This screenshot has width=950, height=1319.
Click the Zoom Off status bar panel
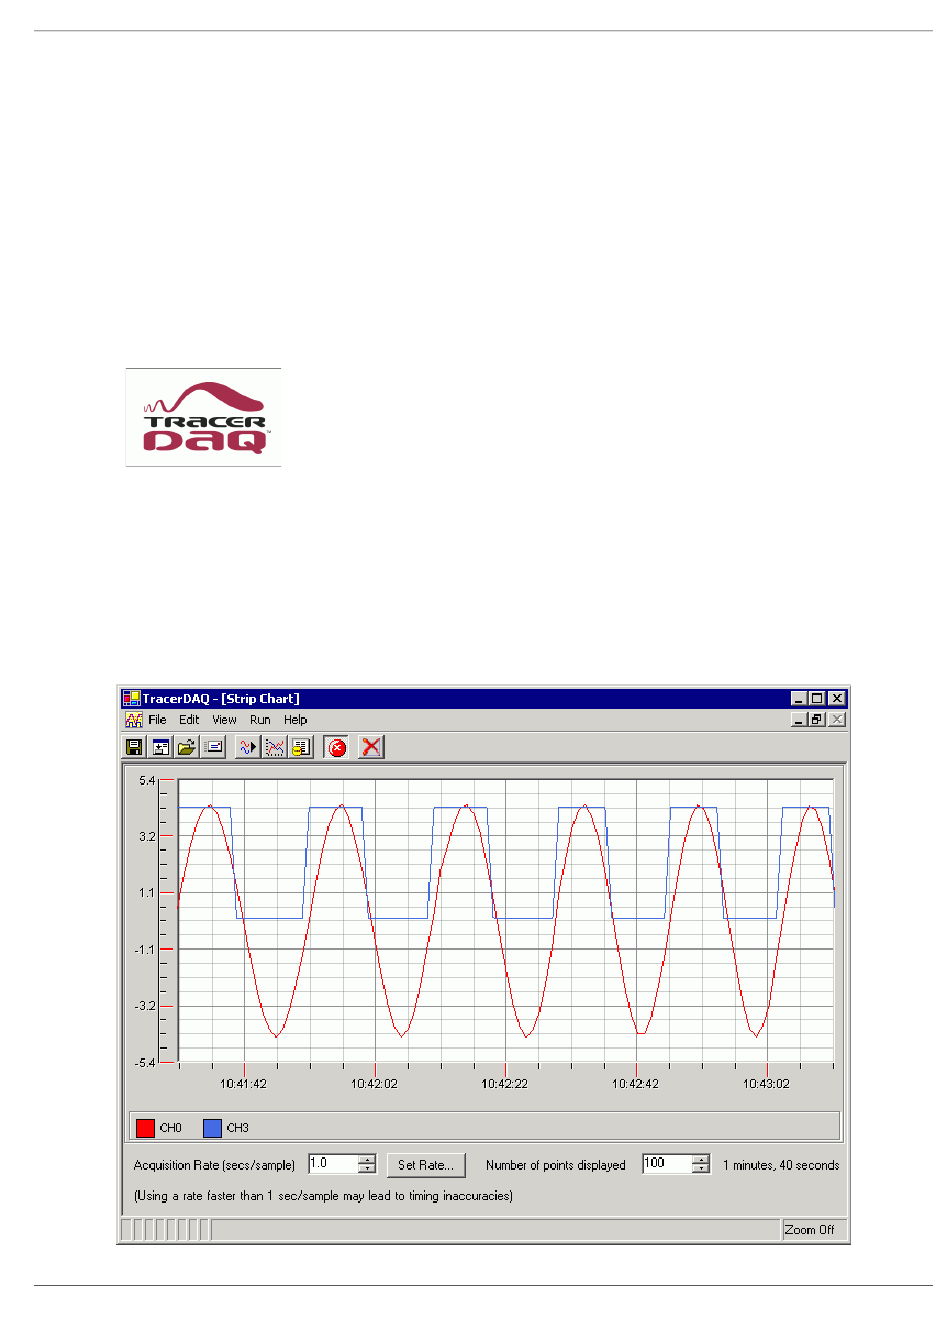tap(813, 1230)
